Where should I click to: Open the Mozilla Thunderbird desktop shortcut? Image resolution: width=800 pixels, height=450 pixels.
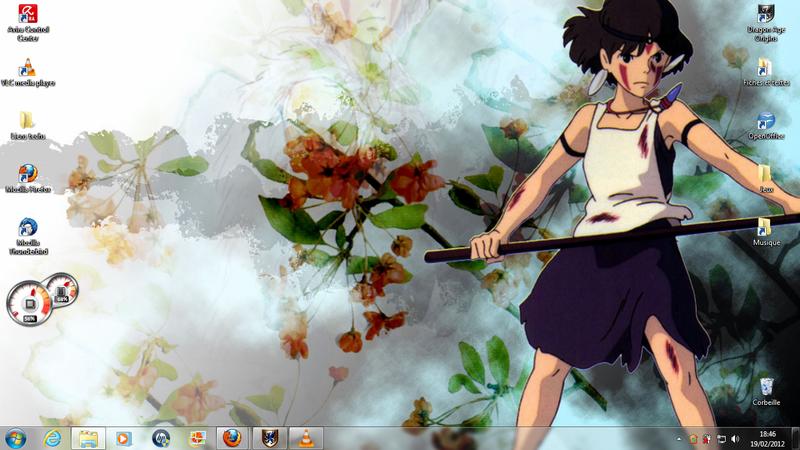[x=28, y=236]
